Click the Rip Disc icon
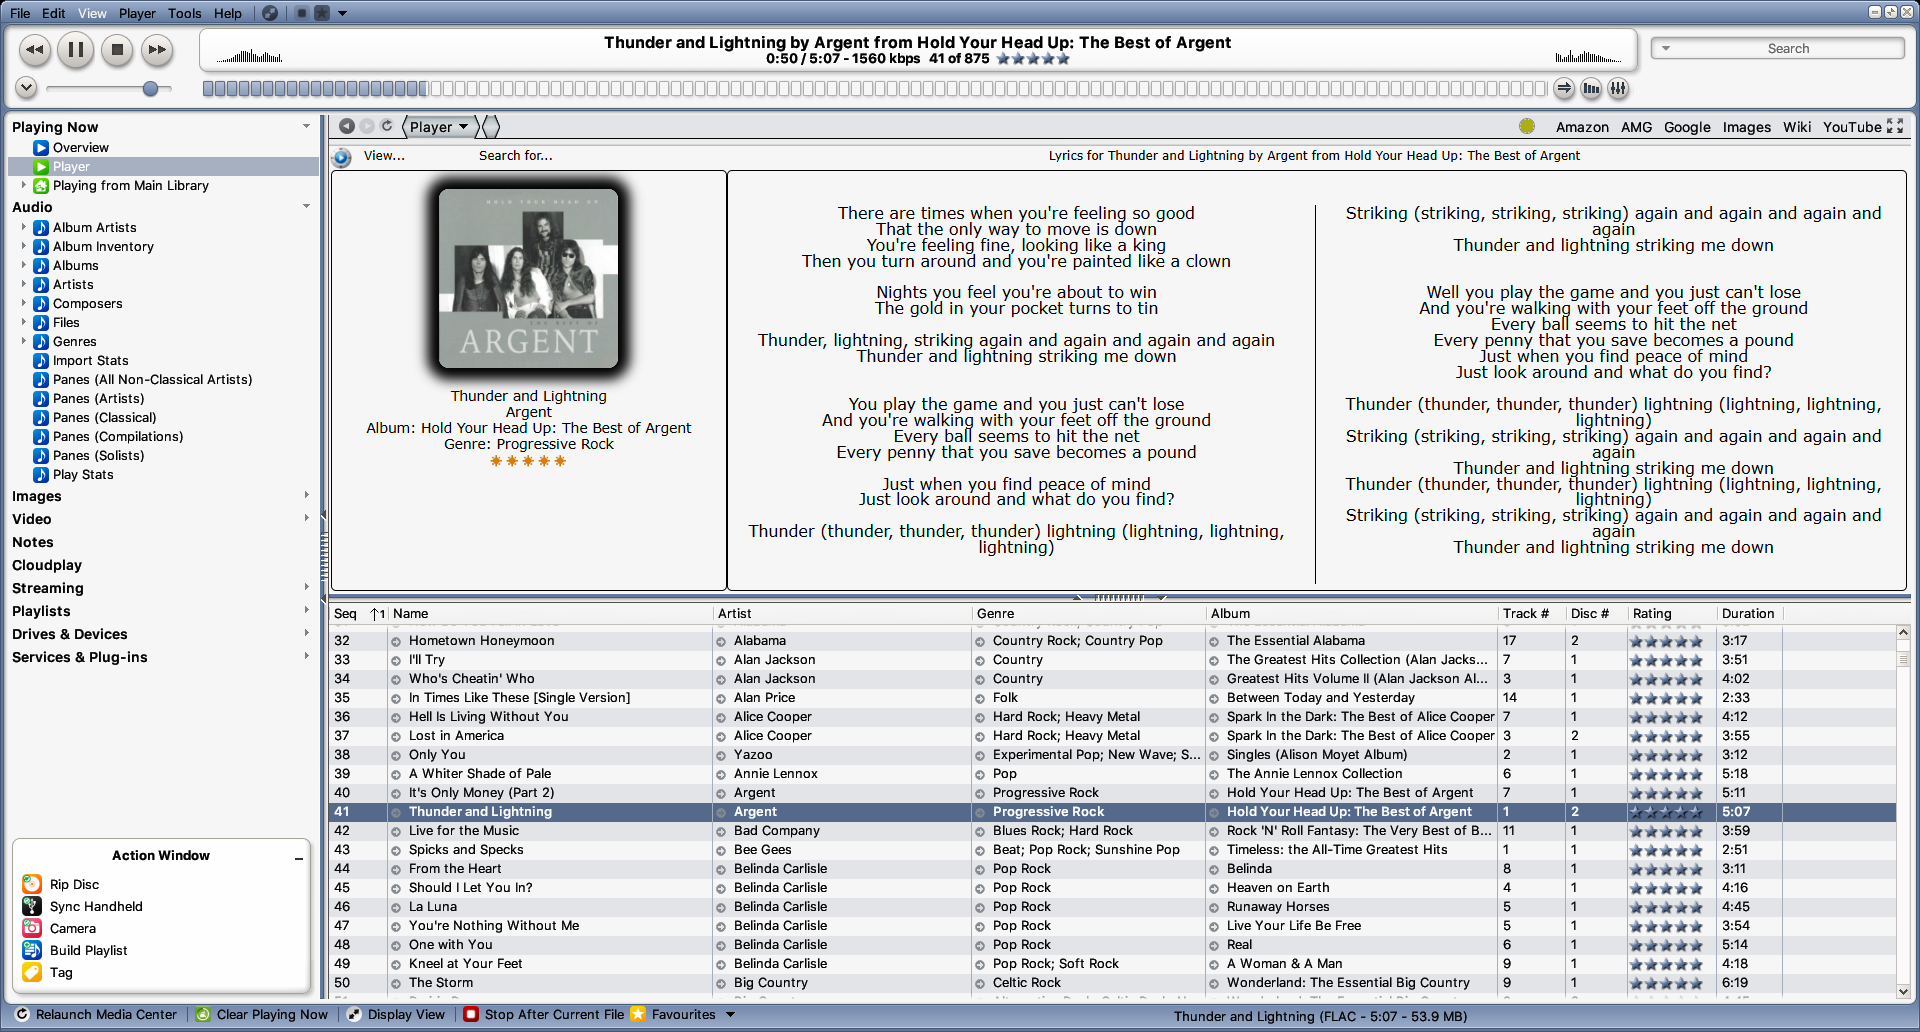 pyautogui.click(x=32, y=884)
